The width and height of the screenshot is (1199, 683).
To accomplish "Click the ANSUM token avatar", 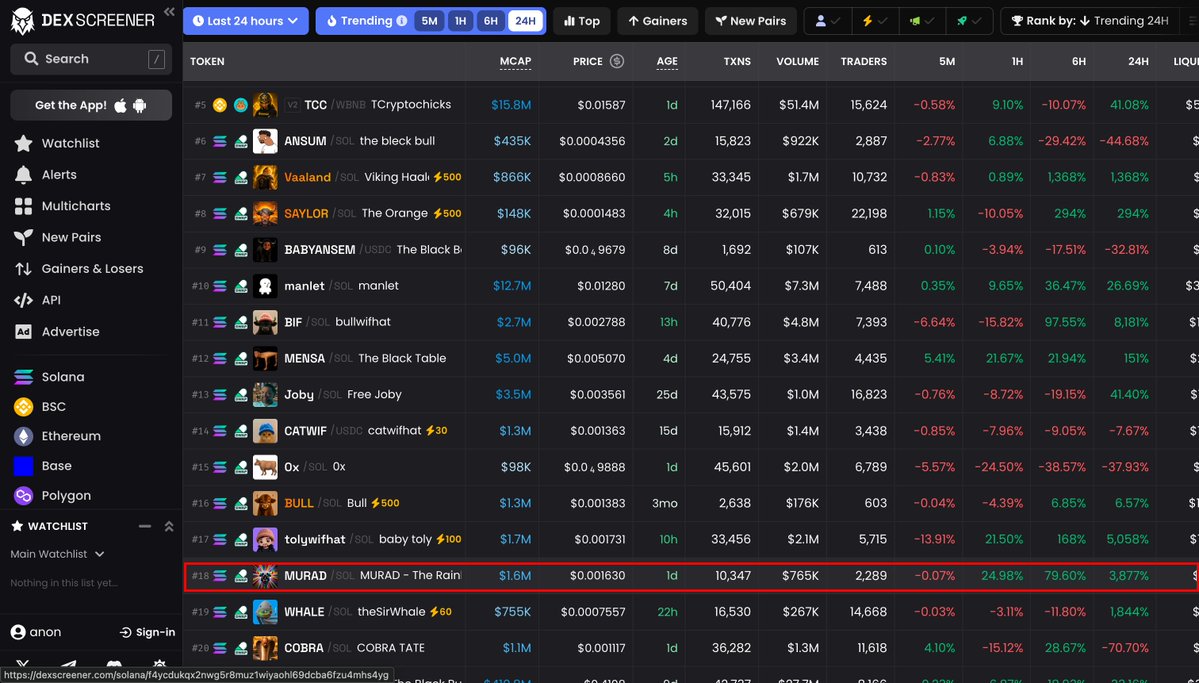I will [265, 141].
